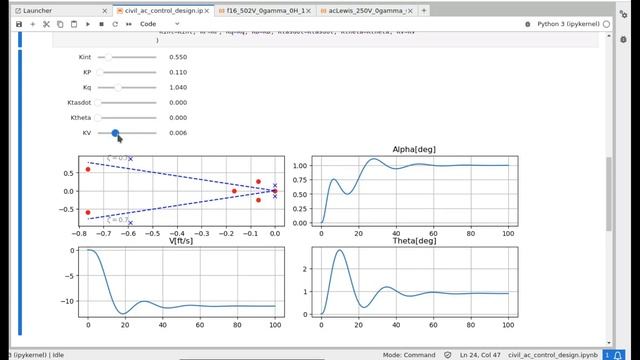640x360 pixels.
Task: Switch to the acLewis_250V_0gamma tab
Action: [367, 11]
